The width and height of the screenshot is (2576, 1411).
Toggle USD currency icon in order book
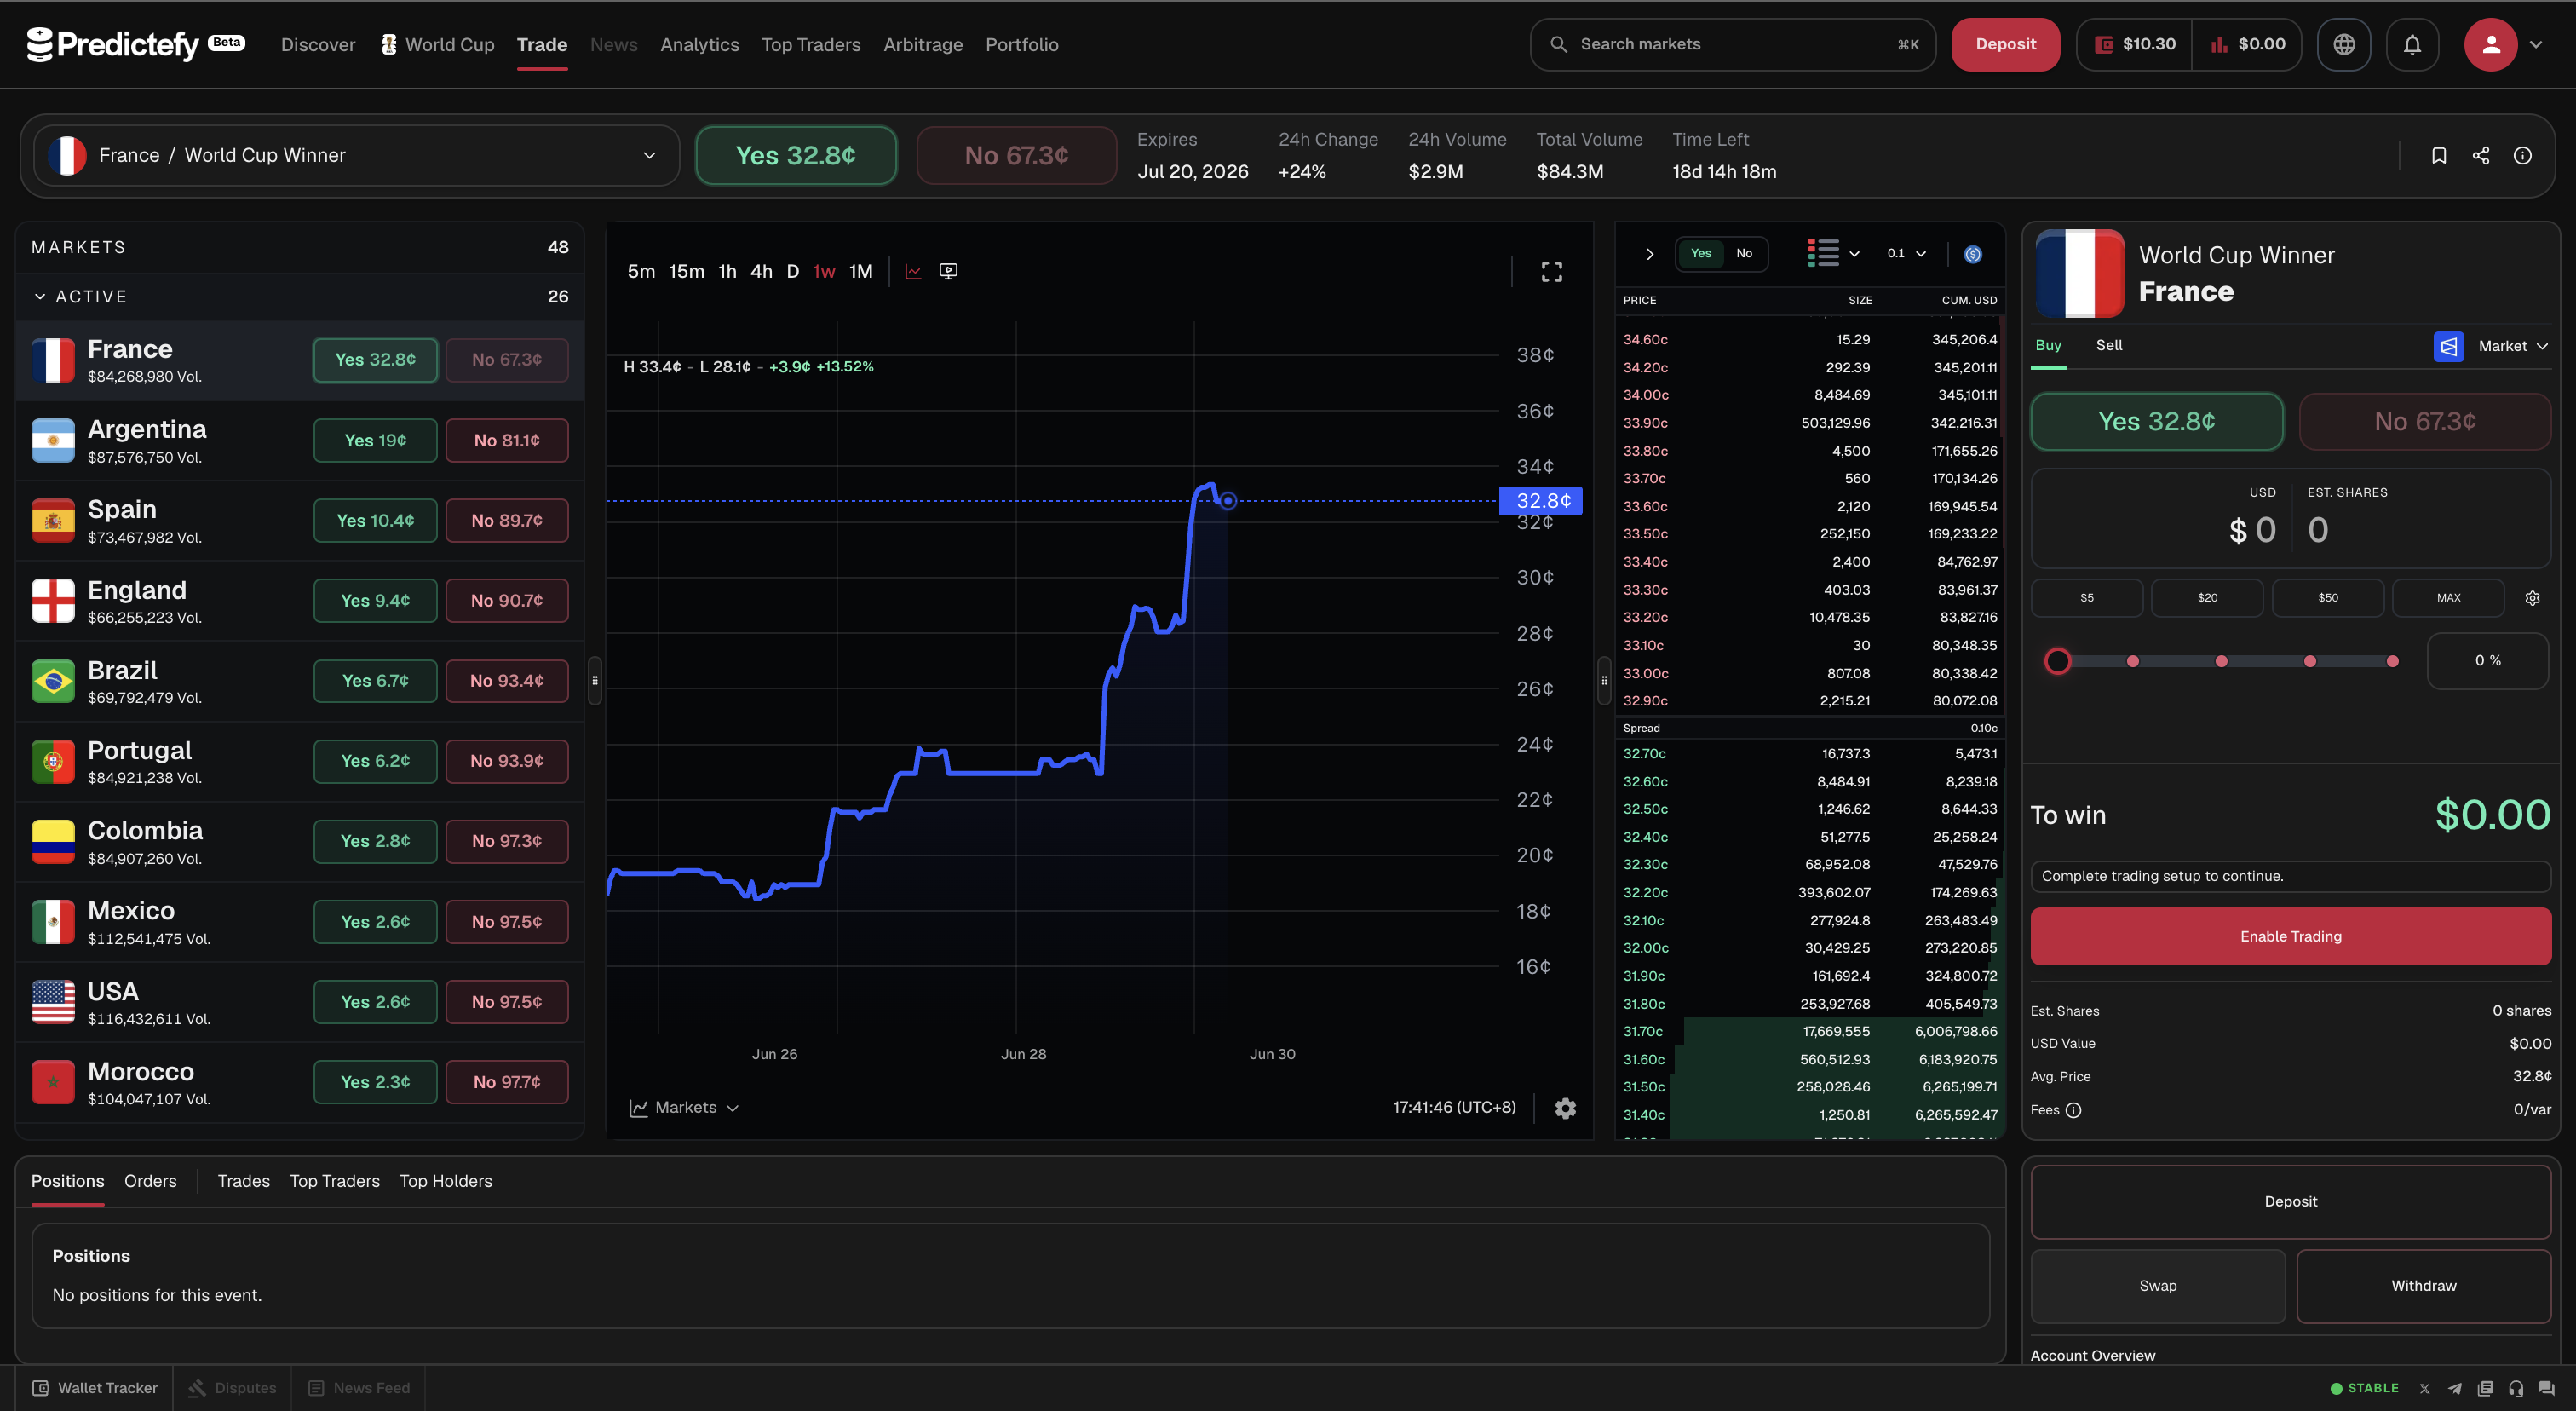(x=1973, y=254)
